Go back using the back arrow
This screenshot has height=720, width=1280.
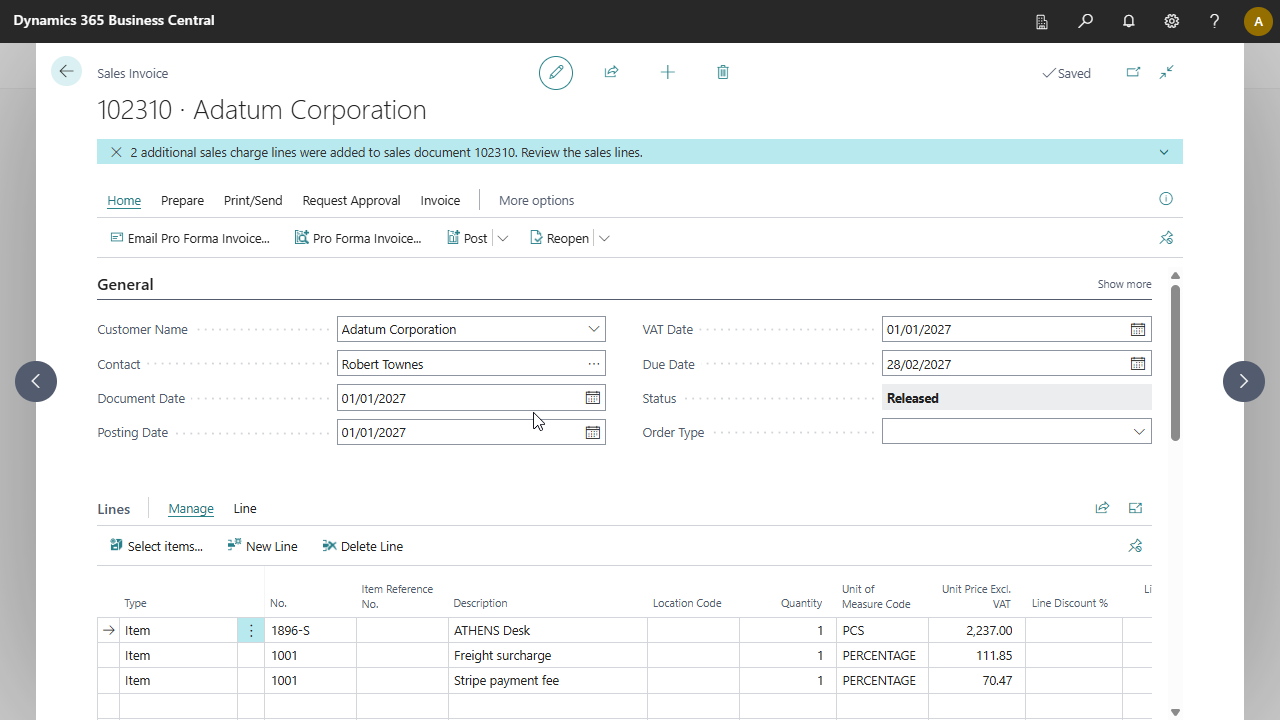(x=66, y=71)
